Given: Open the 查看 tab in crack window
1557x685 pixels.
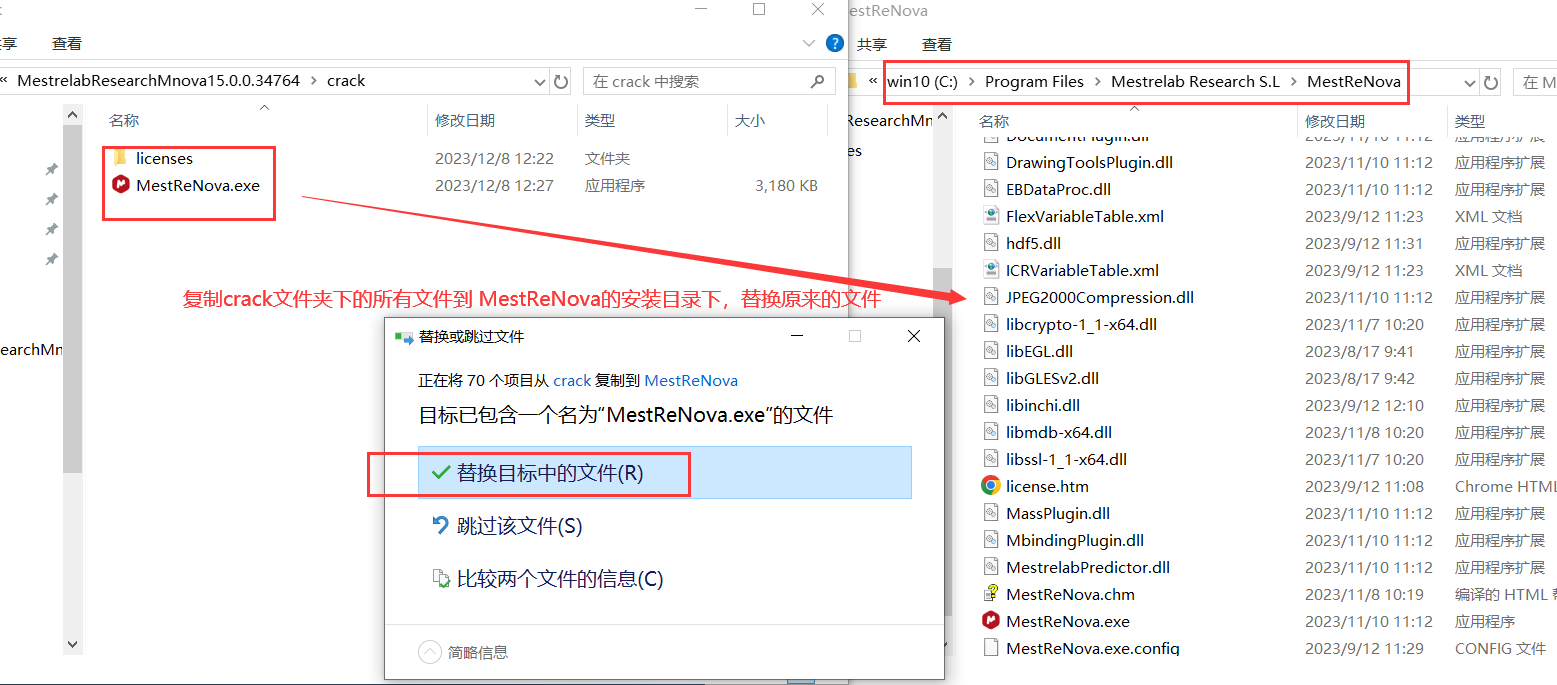Looking at the screenshot, I should [67, 44].
